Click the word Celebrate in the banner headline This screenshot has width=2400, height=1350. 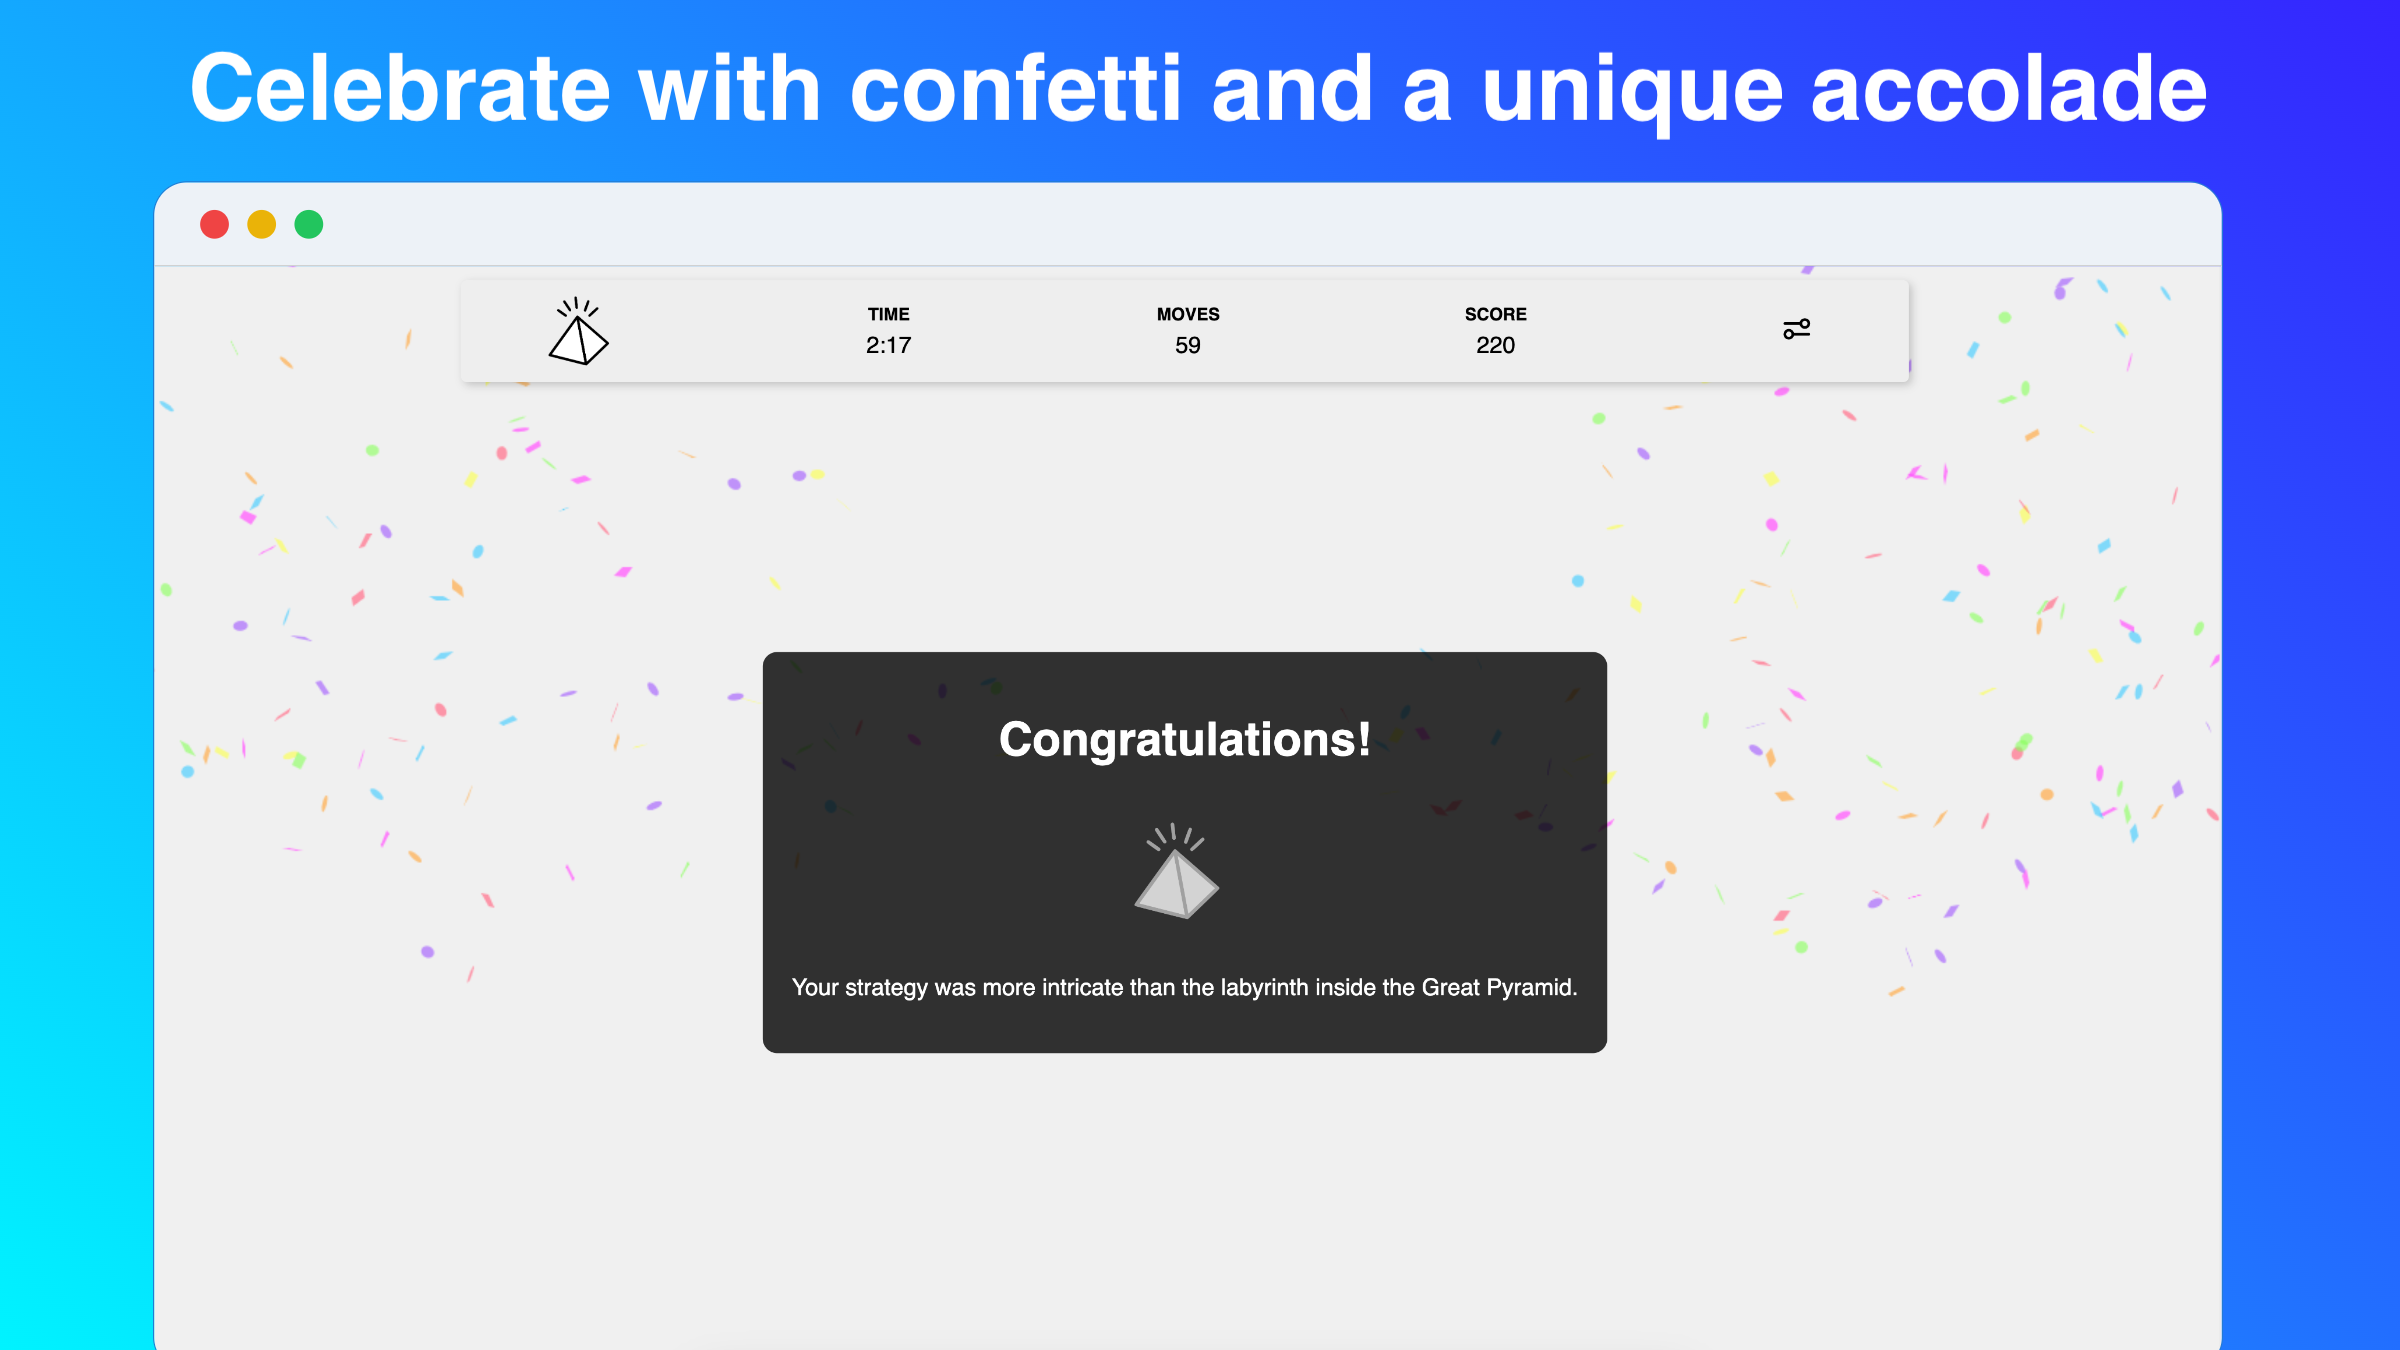coord(400,90)
